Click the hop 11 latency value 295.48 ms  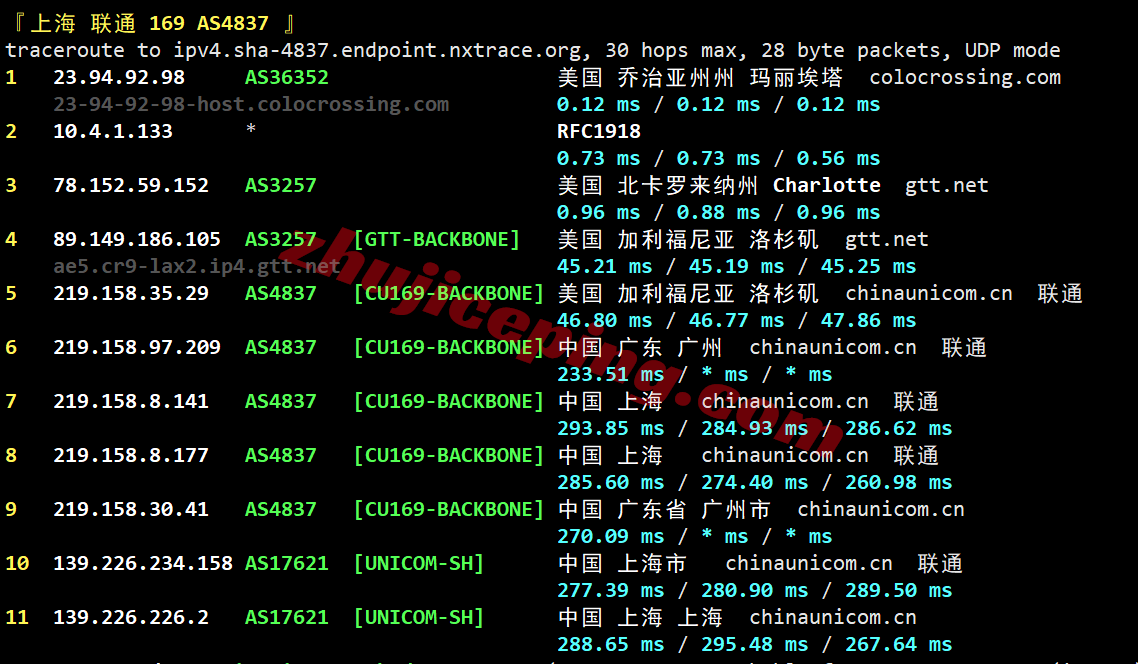click(755, 644)
